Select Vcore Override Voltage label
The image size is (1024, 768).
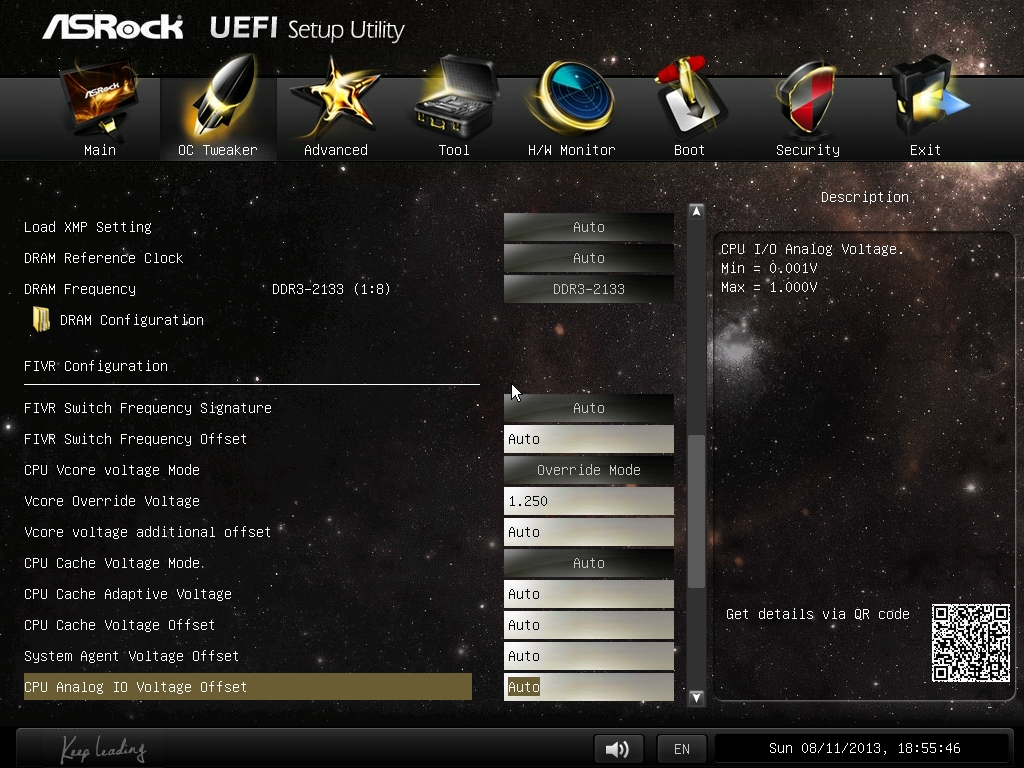coord(112,501)
